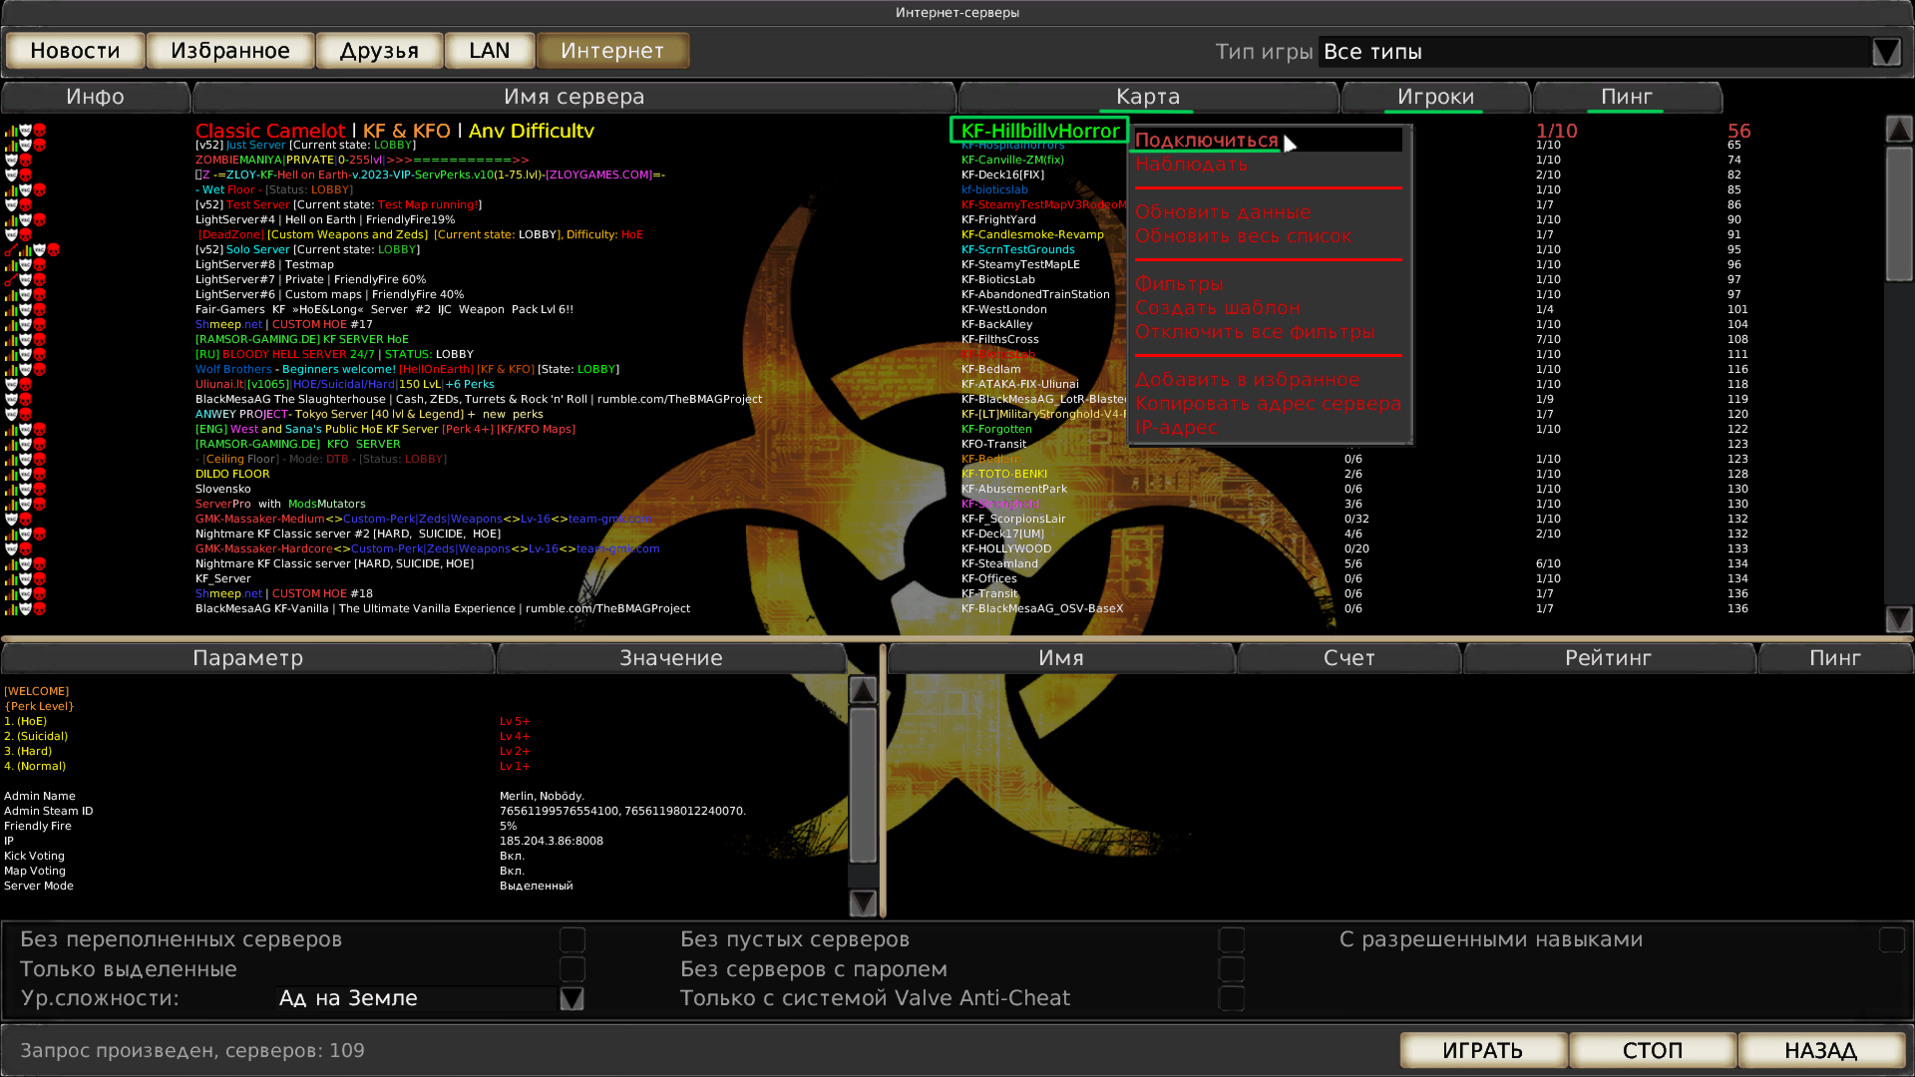Click the skull icon in the LightServer#4 row

coord(40,220)
